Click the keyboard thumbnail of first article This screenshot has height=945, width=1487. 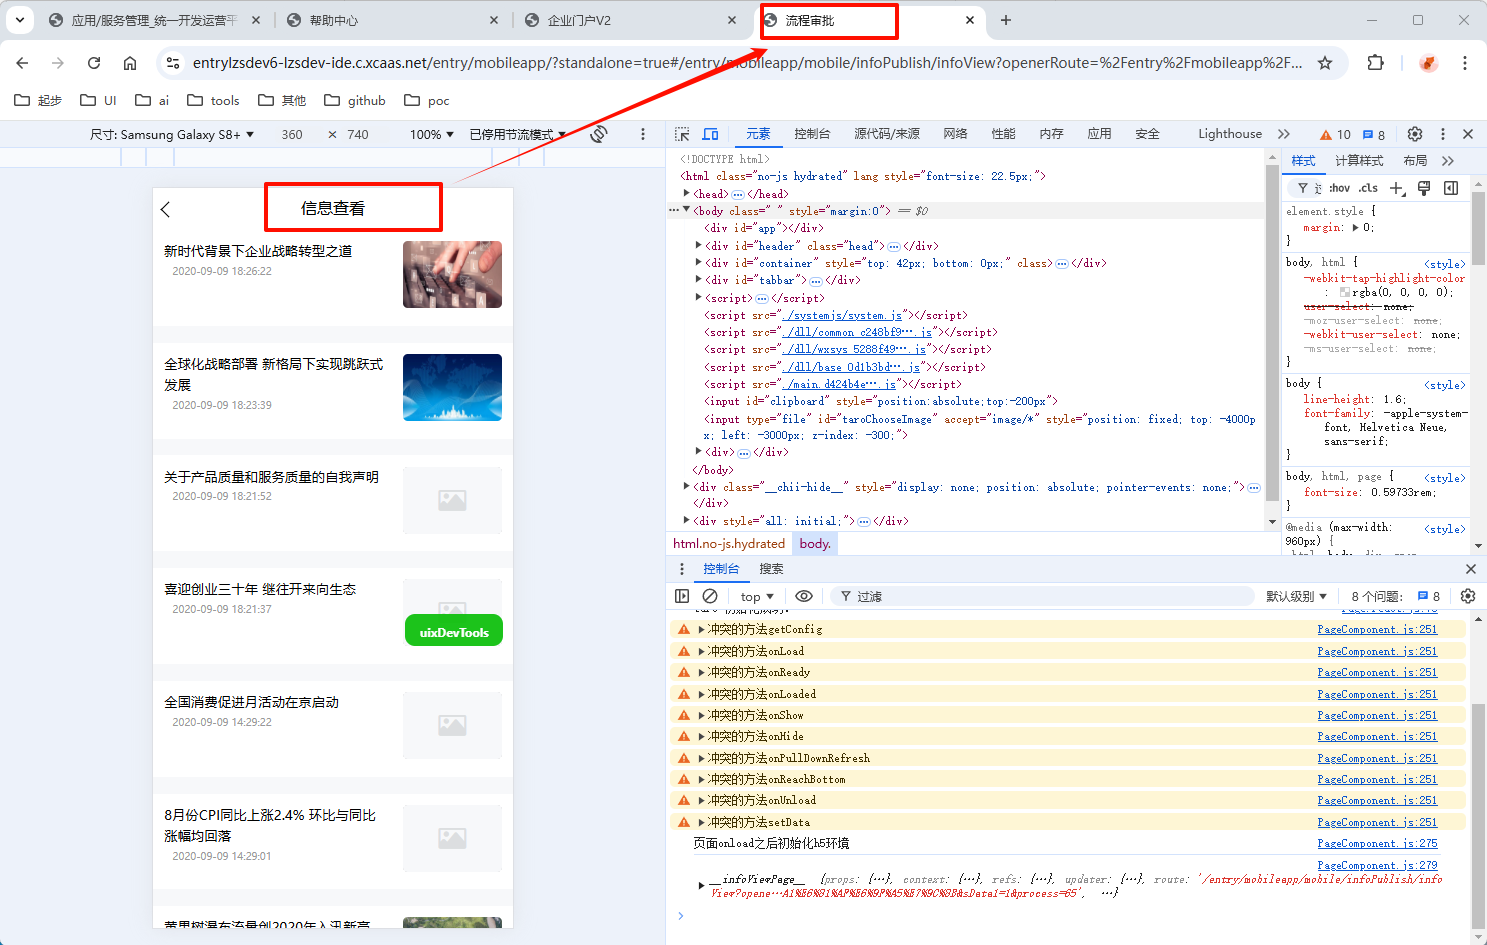(452, 274)
